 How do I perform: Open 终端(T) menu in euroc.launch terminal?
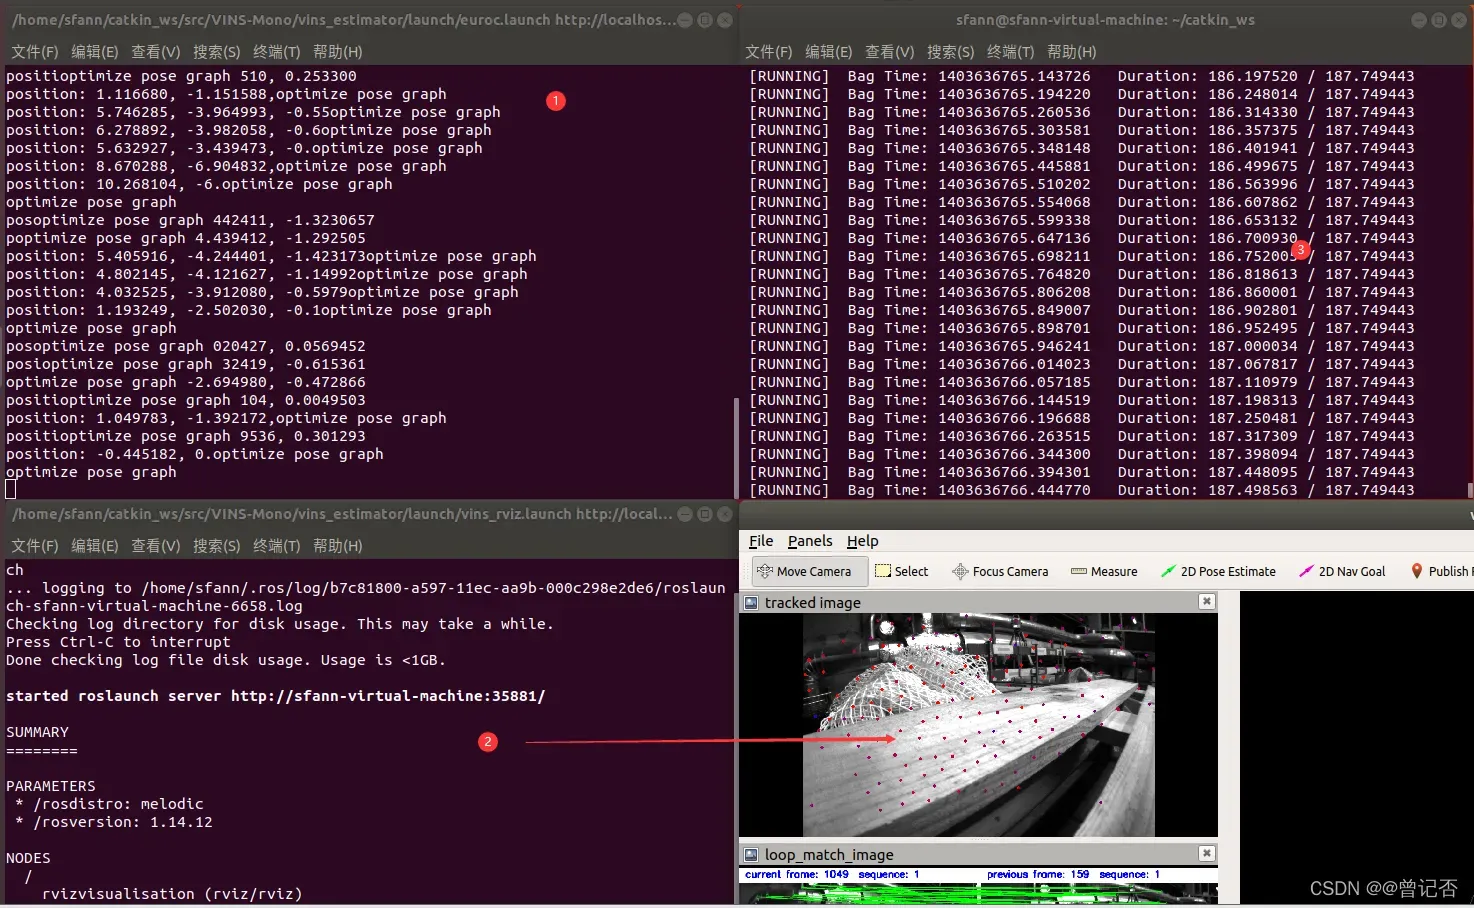pos(277,51)
